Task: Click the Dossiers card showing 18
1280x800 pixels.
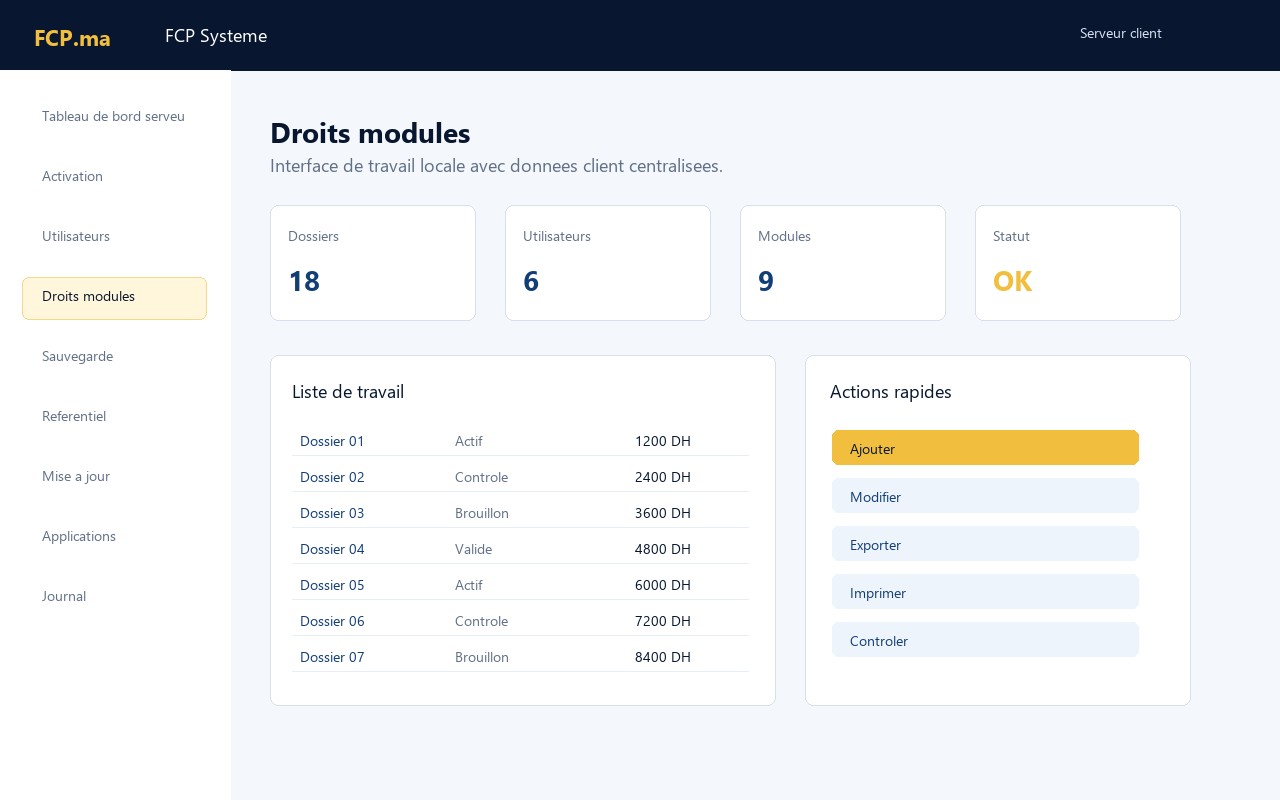Action: (373, 263)
